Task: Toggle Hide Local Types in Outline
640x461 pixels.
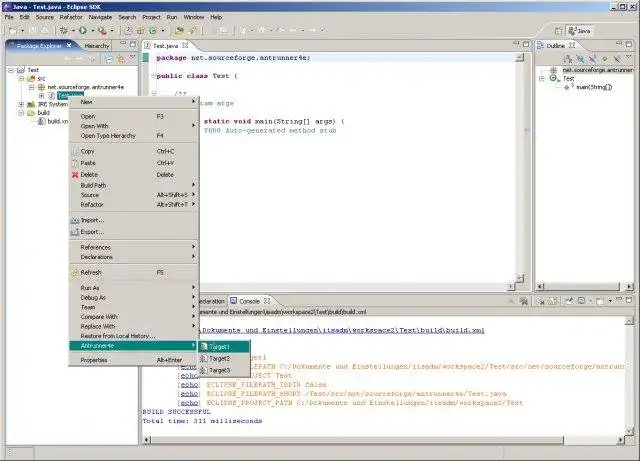Action: click(617, 59)
